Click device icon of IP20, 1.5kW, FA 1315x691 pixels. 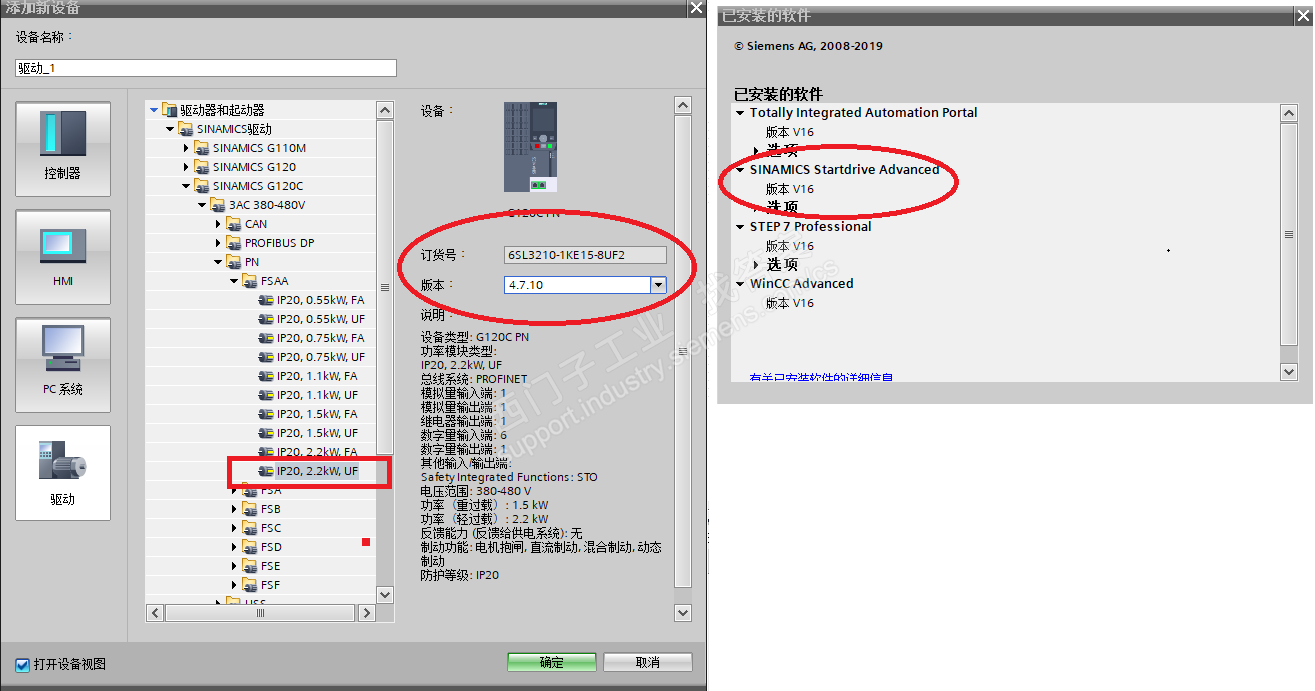266,414
